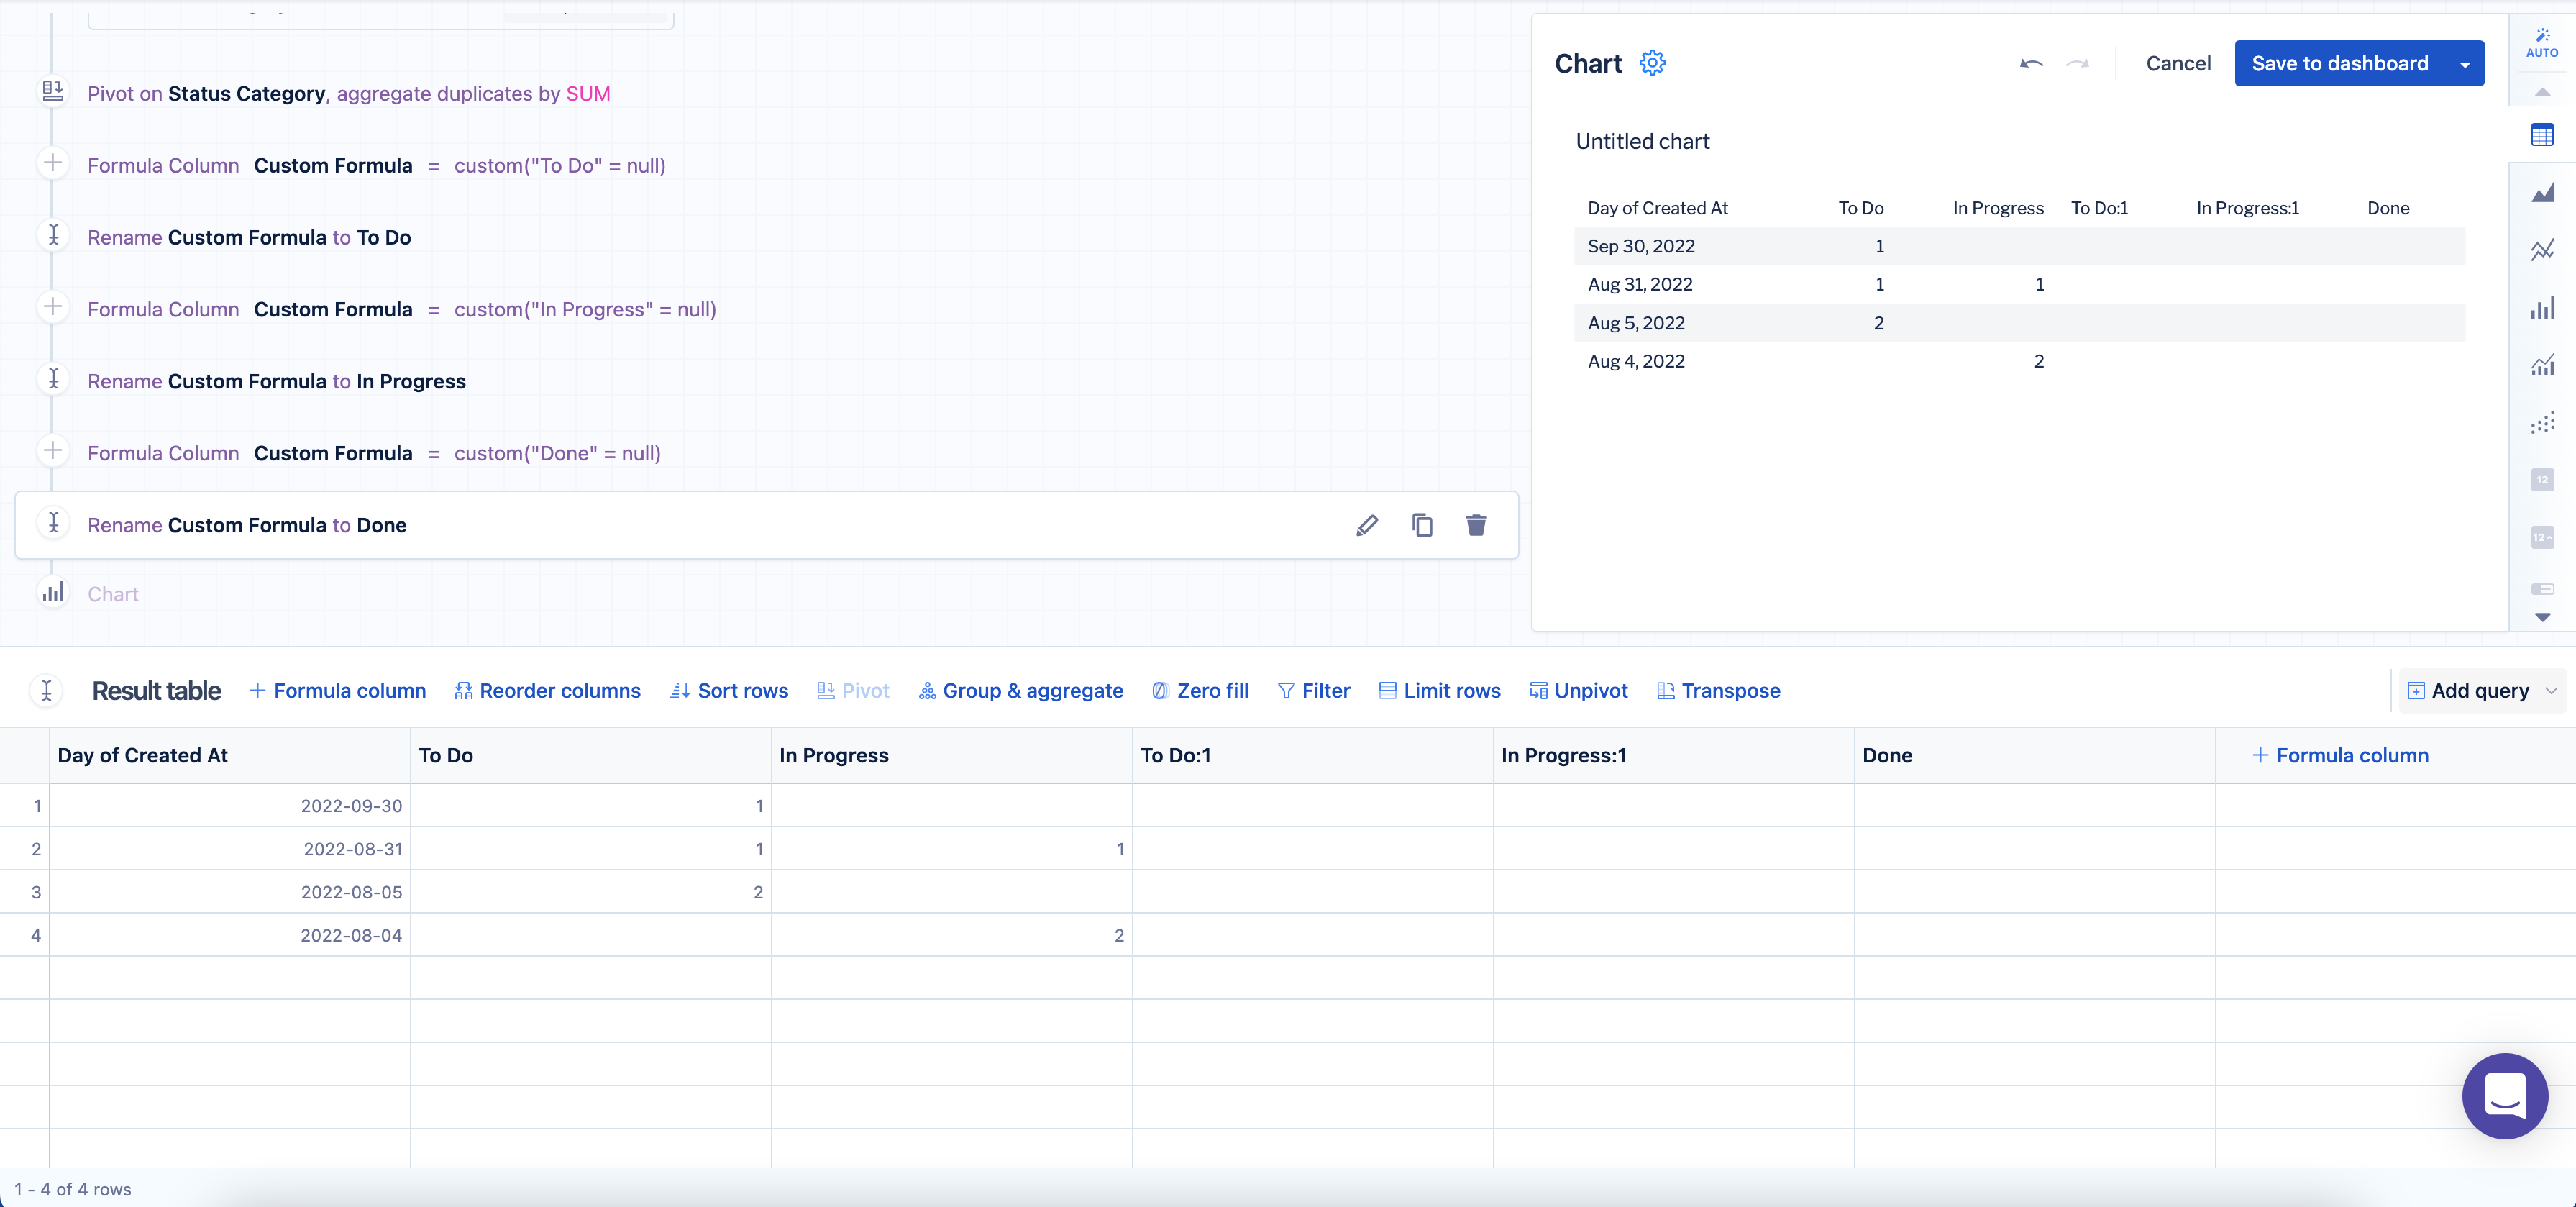Click the Zero fill option
The width and height of the screenshot is (2576, 1207).
click(1200, 691)
